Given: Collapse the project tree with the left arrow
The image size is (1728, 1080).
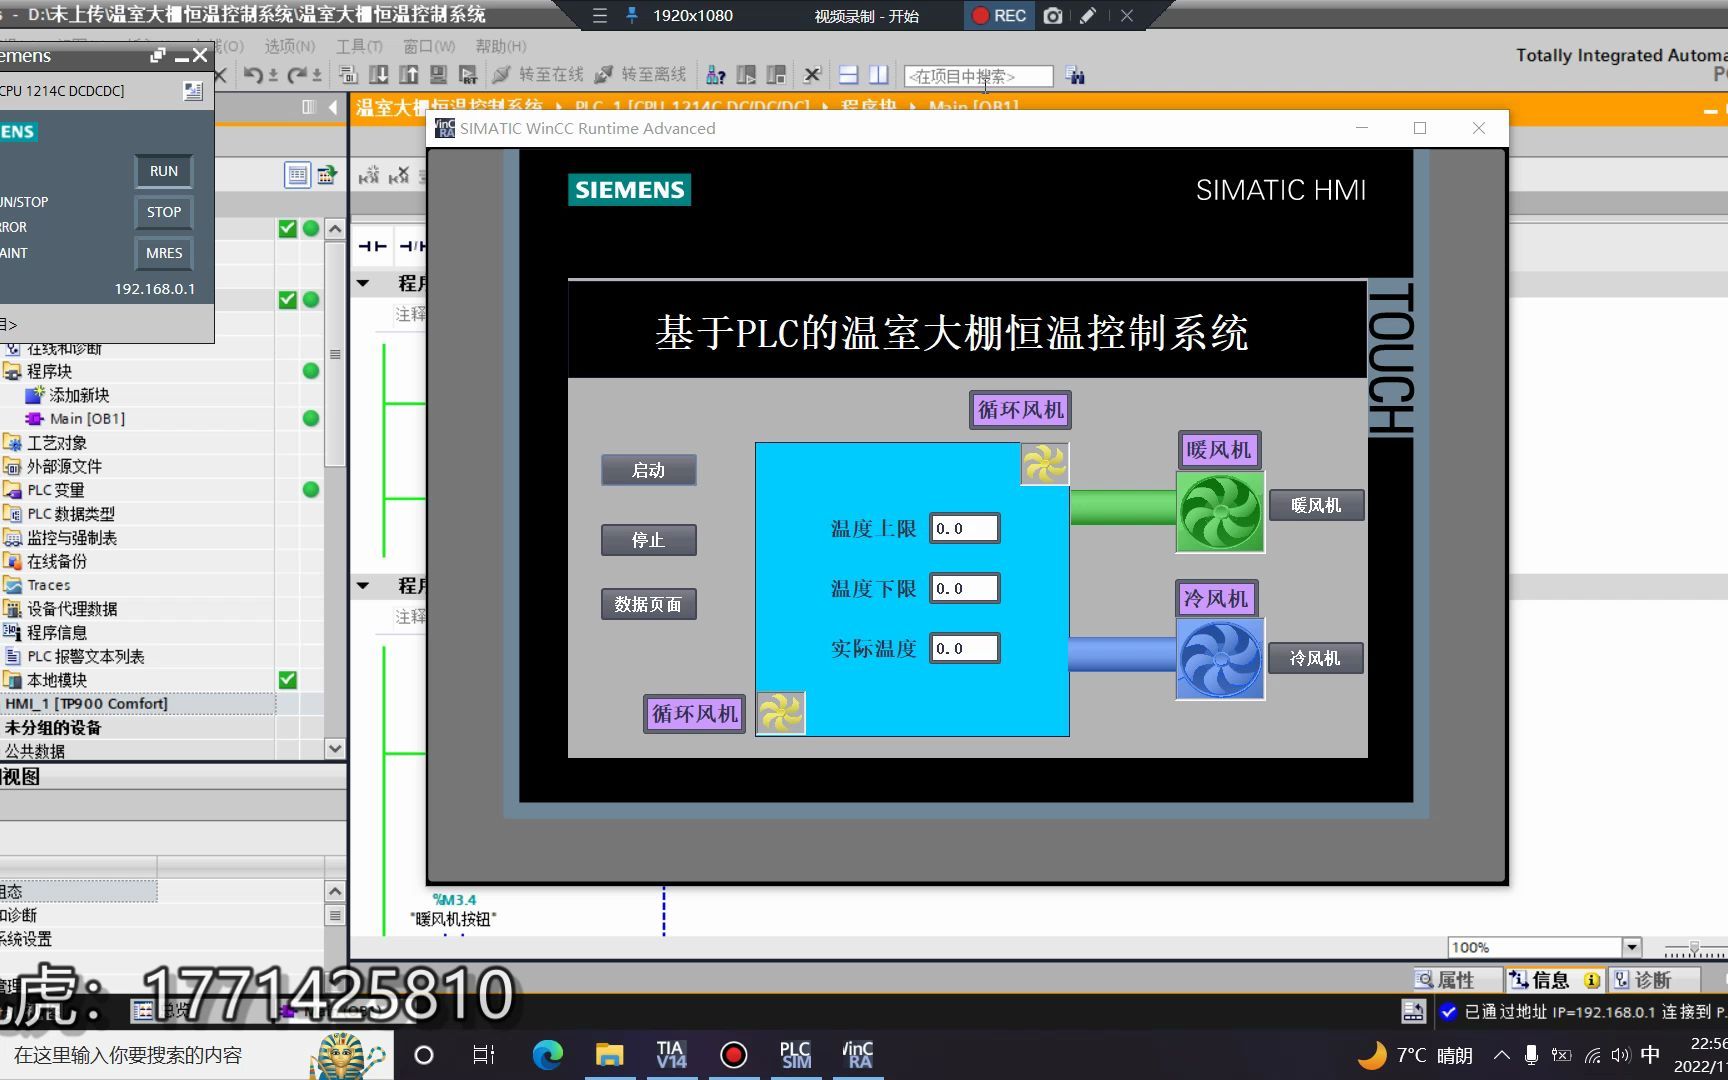Looking at the screenshot, I should 332,107.
